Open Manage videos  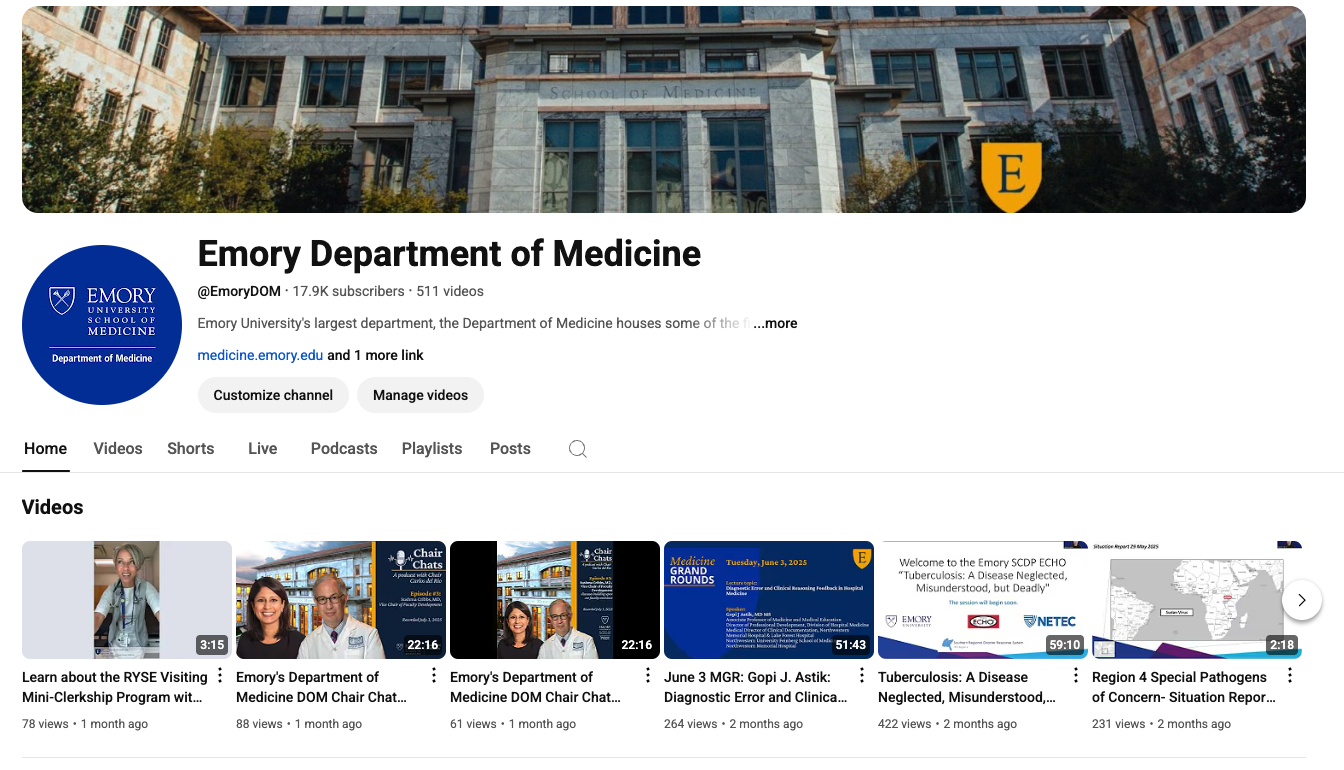point(420,395)
